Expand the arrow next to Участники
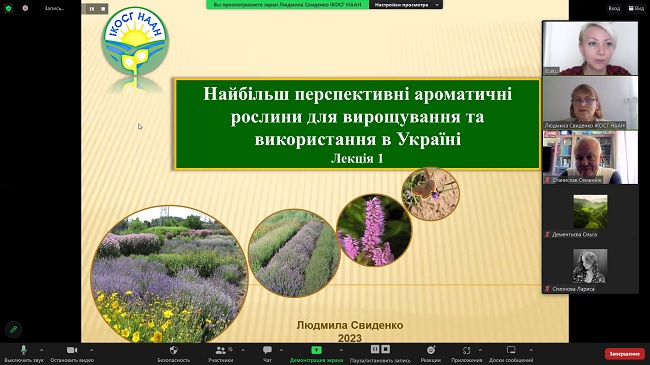Screen dimensions: 650x365 click(x=243, y=350)
